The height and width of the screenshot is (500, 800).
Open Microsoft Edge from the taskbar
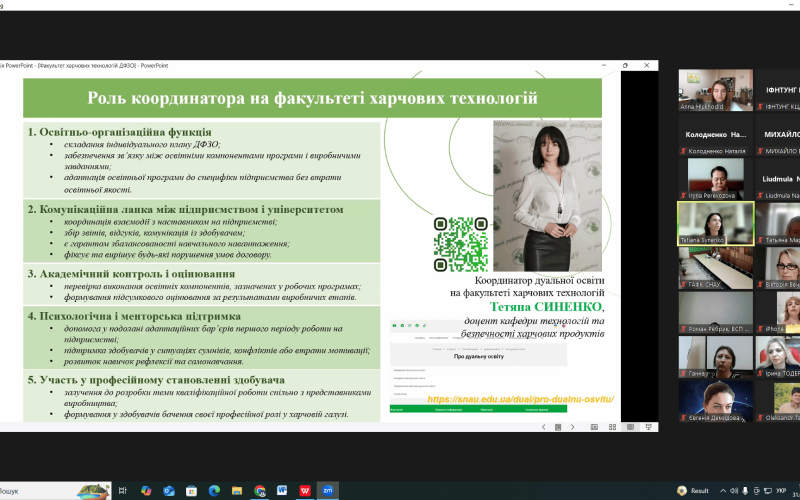(214, 491)
